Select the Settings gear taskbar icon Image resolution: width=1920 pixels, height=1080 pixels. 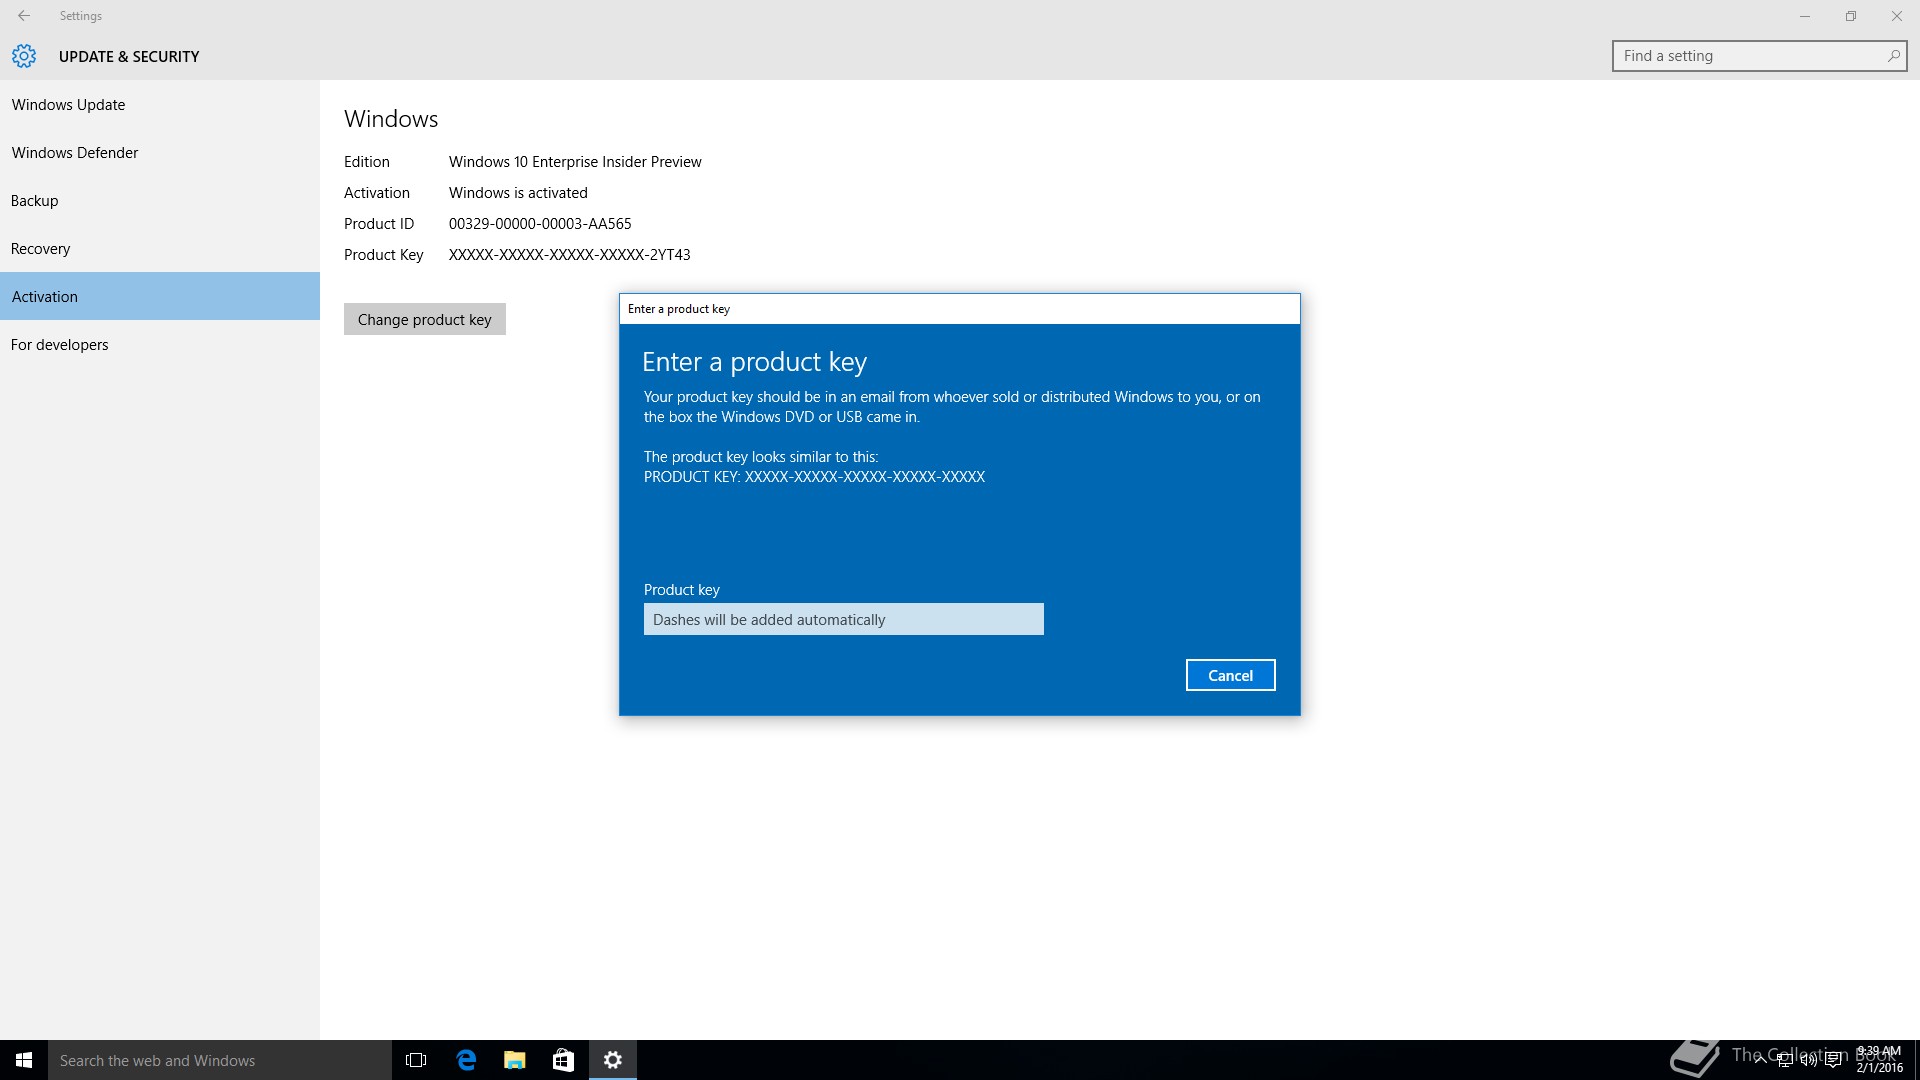coord(613,1060)
